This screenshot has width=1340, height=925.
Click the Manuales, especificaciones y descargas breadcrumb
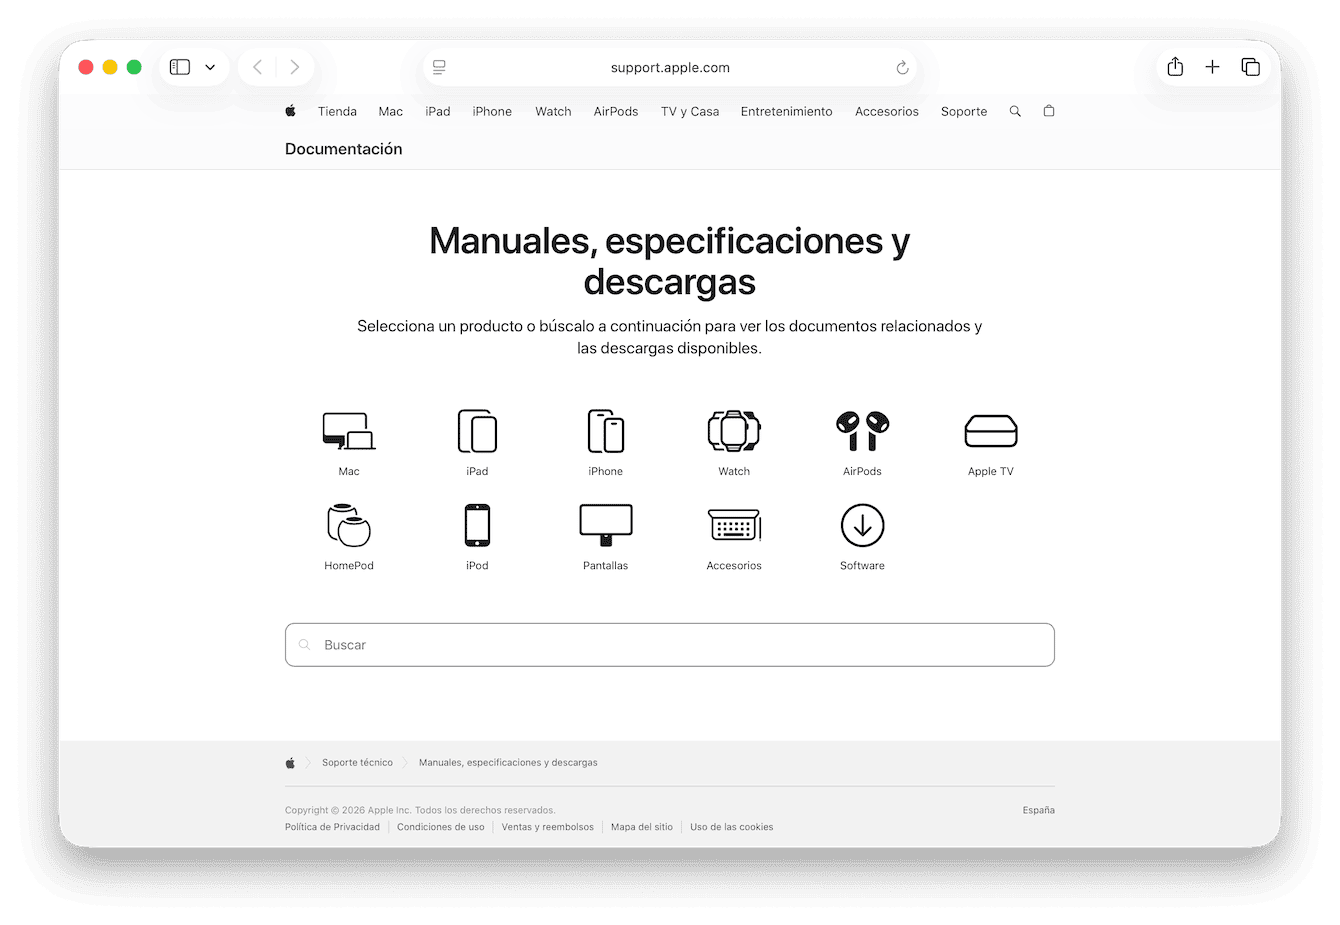pyautogui.click(x=508, y=763)
